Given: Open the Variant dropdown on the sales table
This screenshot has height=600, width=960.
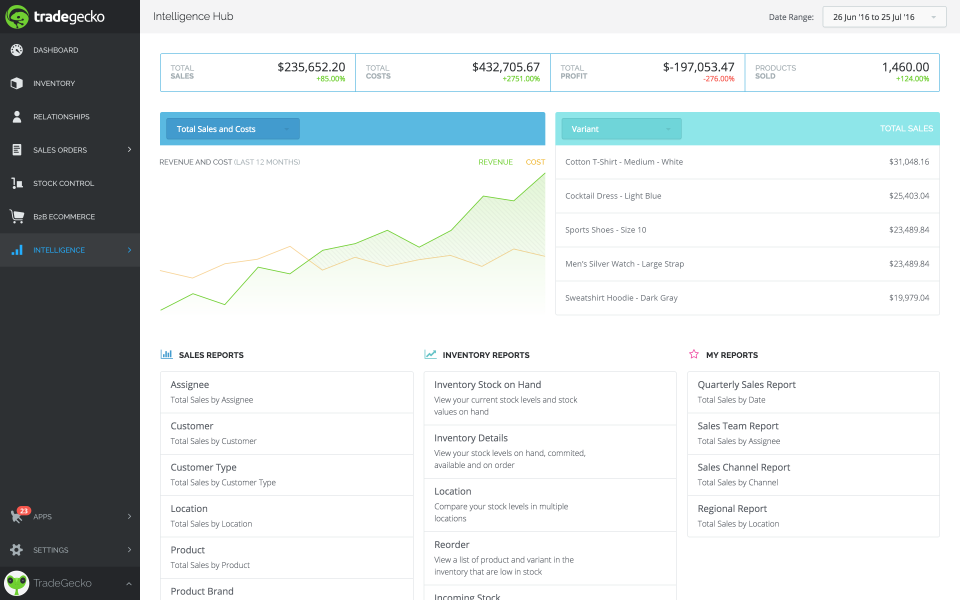Looking at the screenshot, I should click(x=620, y=128).
